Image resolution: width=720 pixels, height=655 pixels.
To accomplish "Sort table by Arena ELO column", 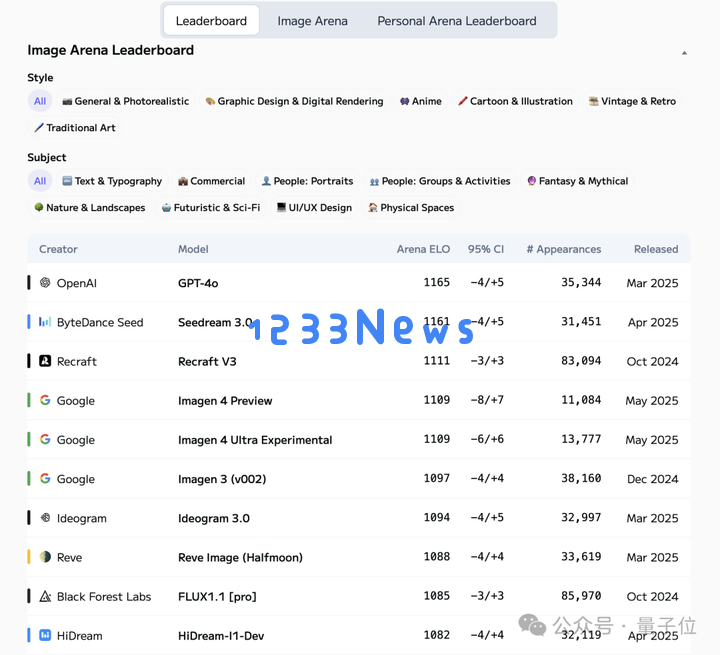I will 423,249.
